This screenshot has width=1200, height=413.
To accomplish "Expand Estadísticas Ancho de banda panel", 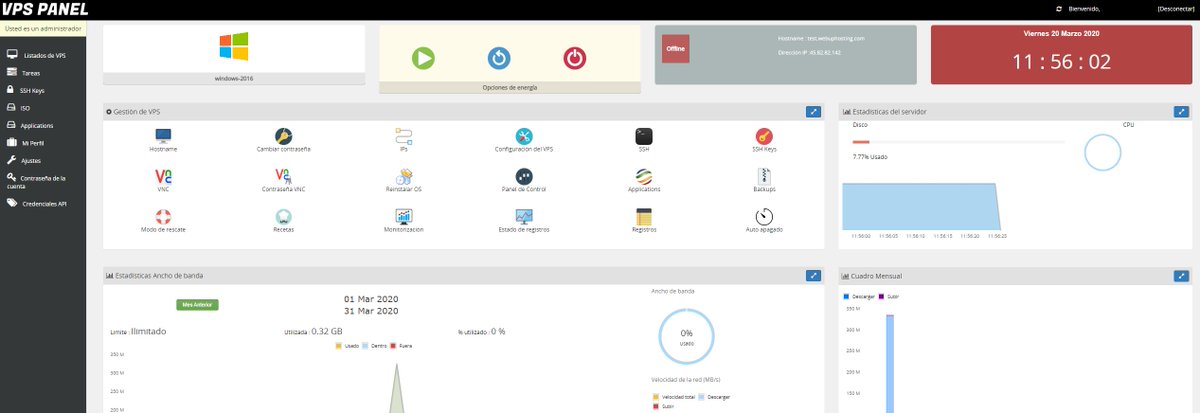I will click(x=813, y=275).
